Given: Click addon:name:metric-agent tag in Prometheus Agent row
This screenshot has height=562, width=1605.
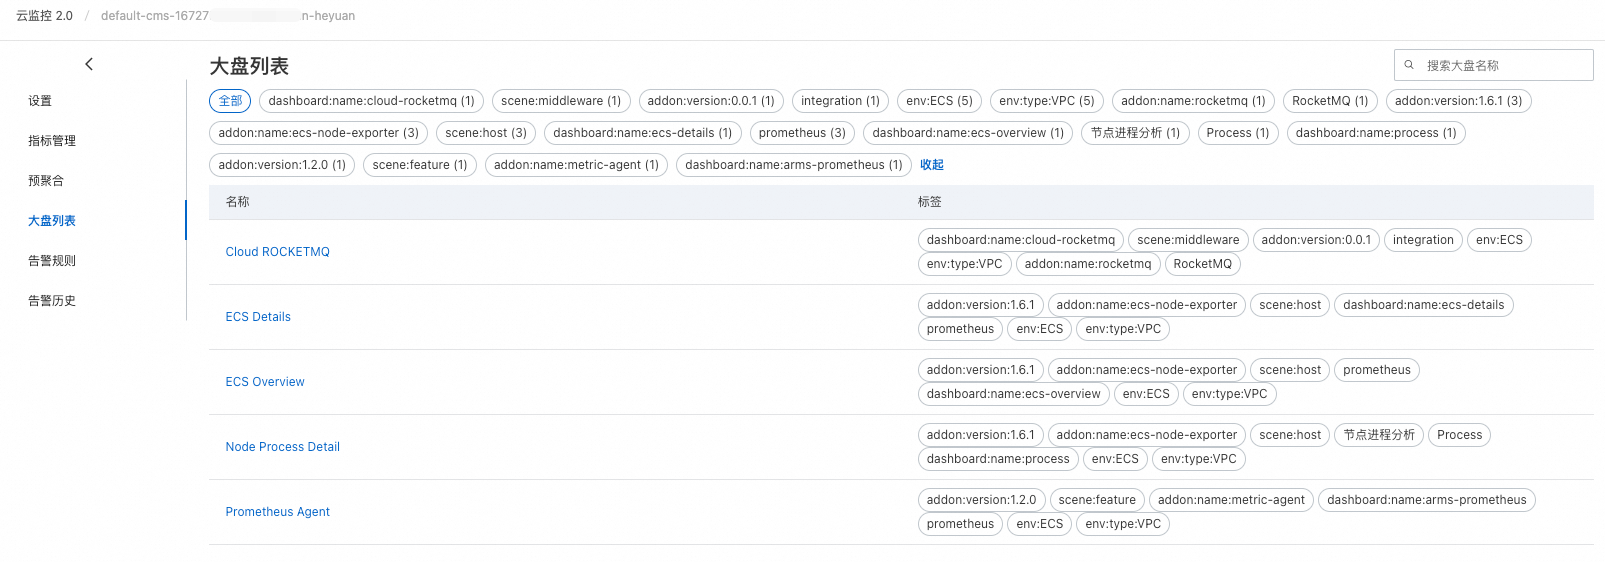Looking at the screenshot, I should [1231, 500].
